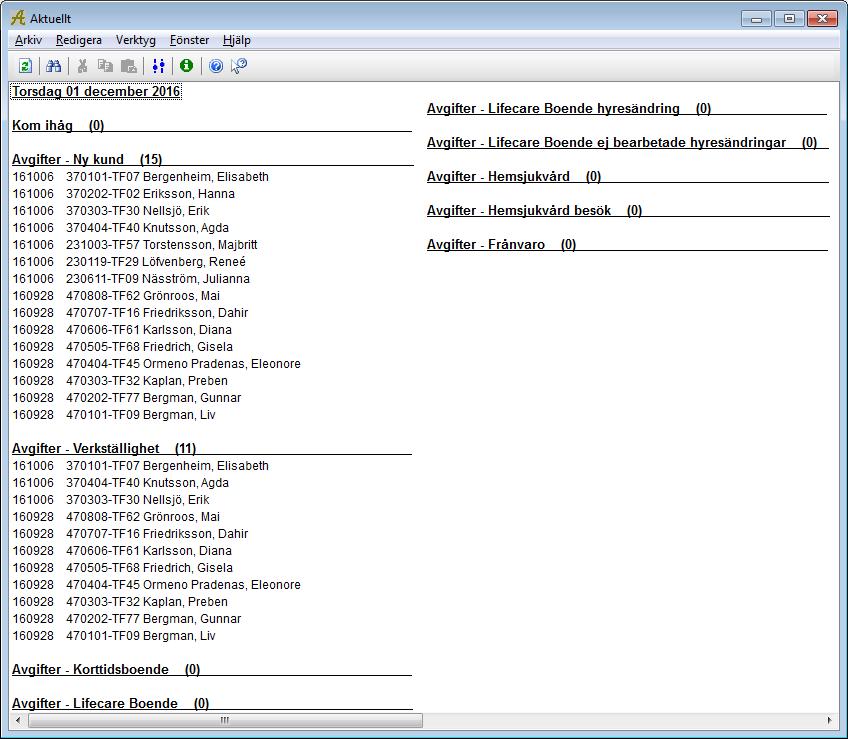
Task: Maximize the Aktuellt window
Action: 789,19
